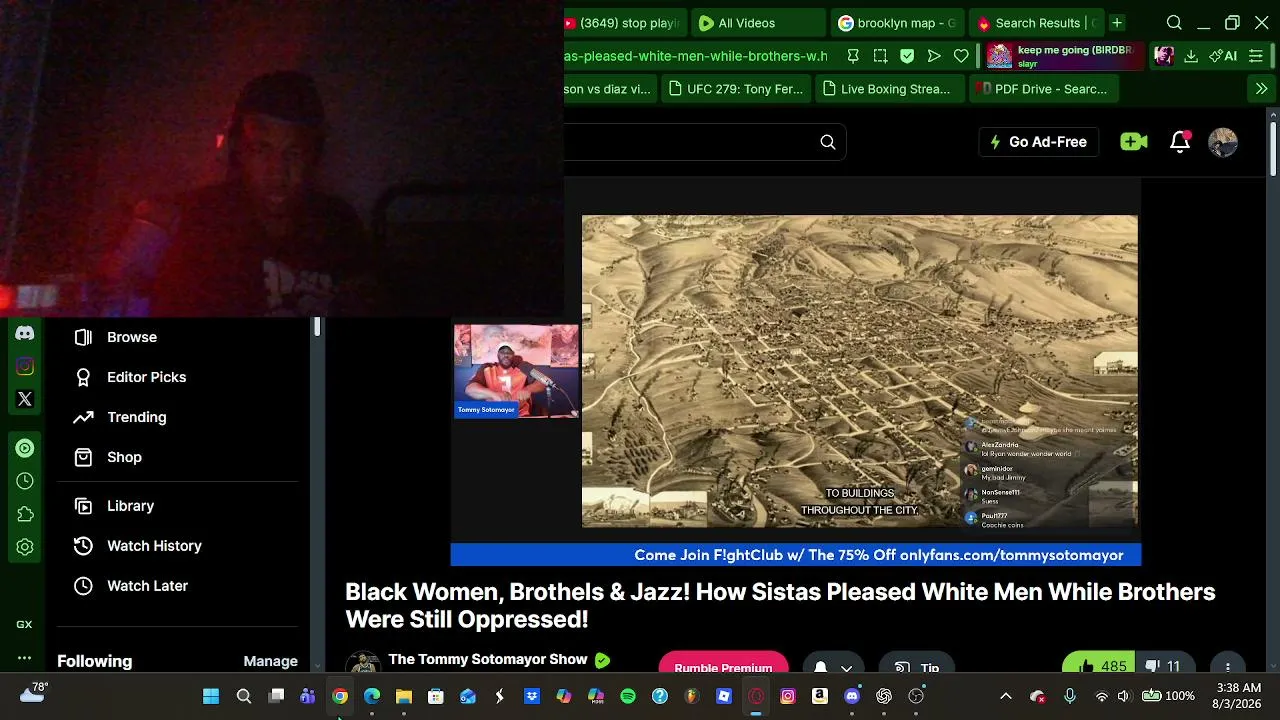Open Instagram in the browser sidebar

click(x=25, y=366)
